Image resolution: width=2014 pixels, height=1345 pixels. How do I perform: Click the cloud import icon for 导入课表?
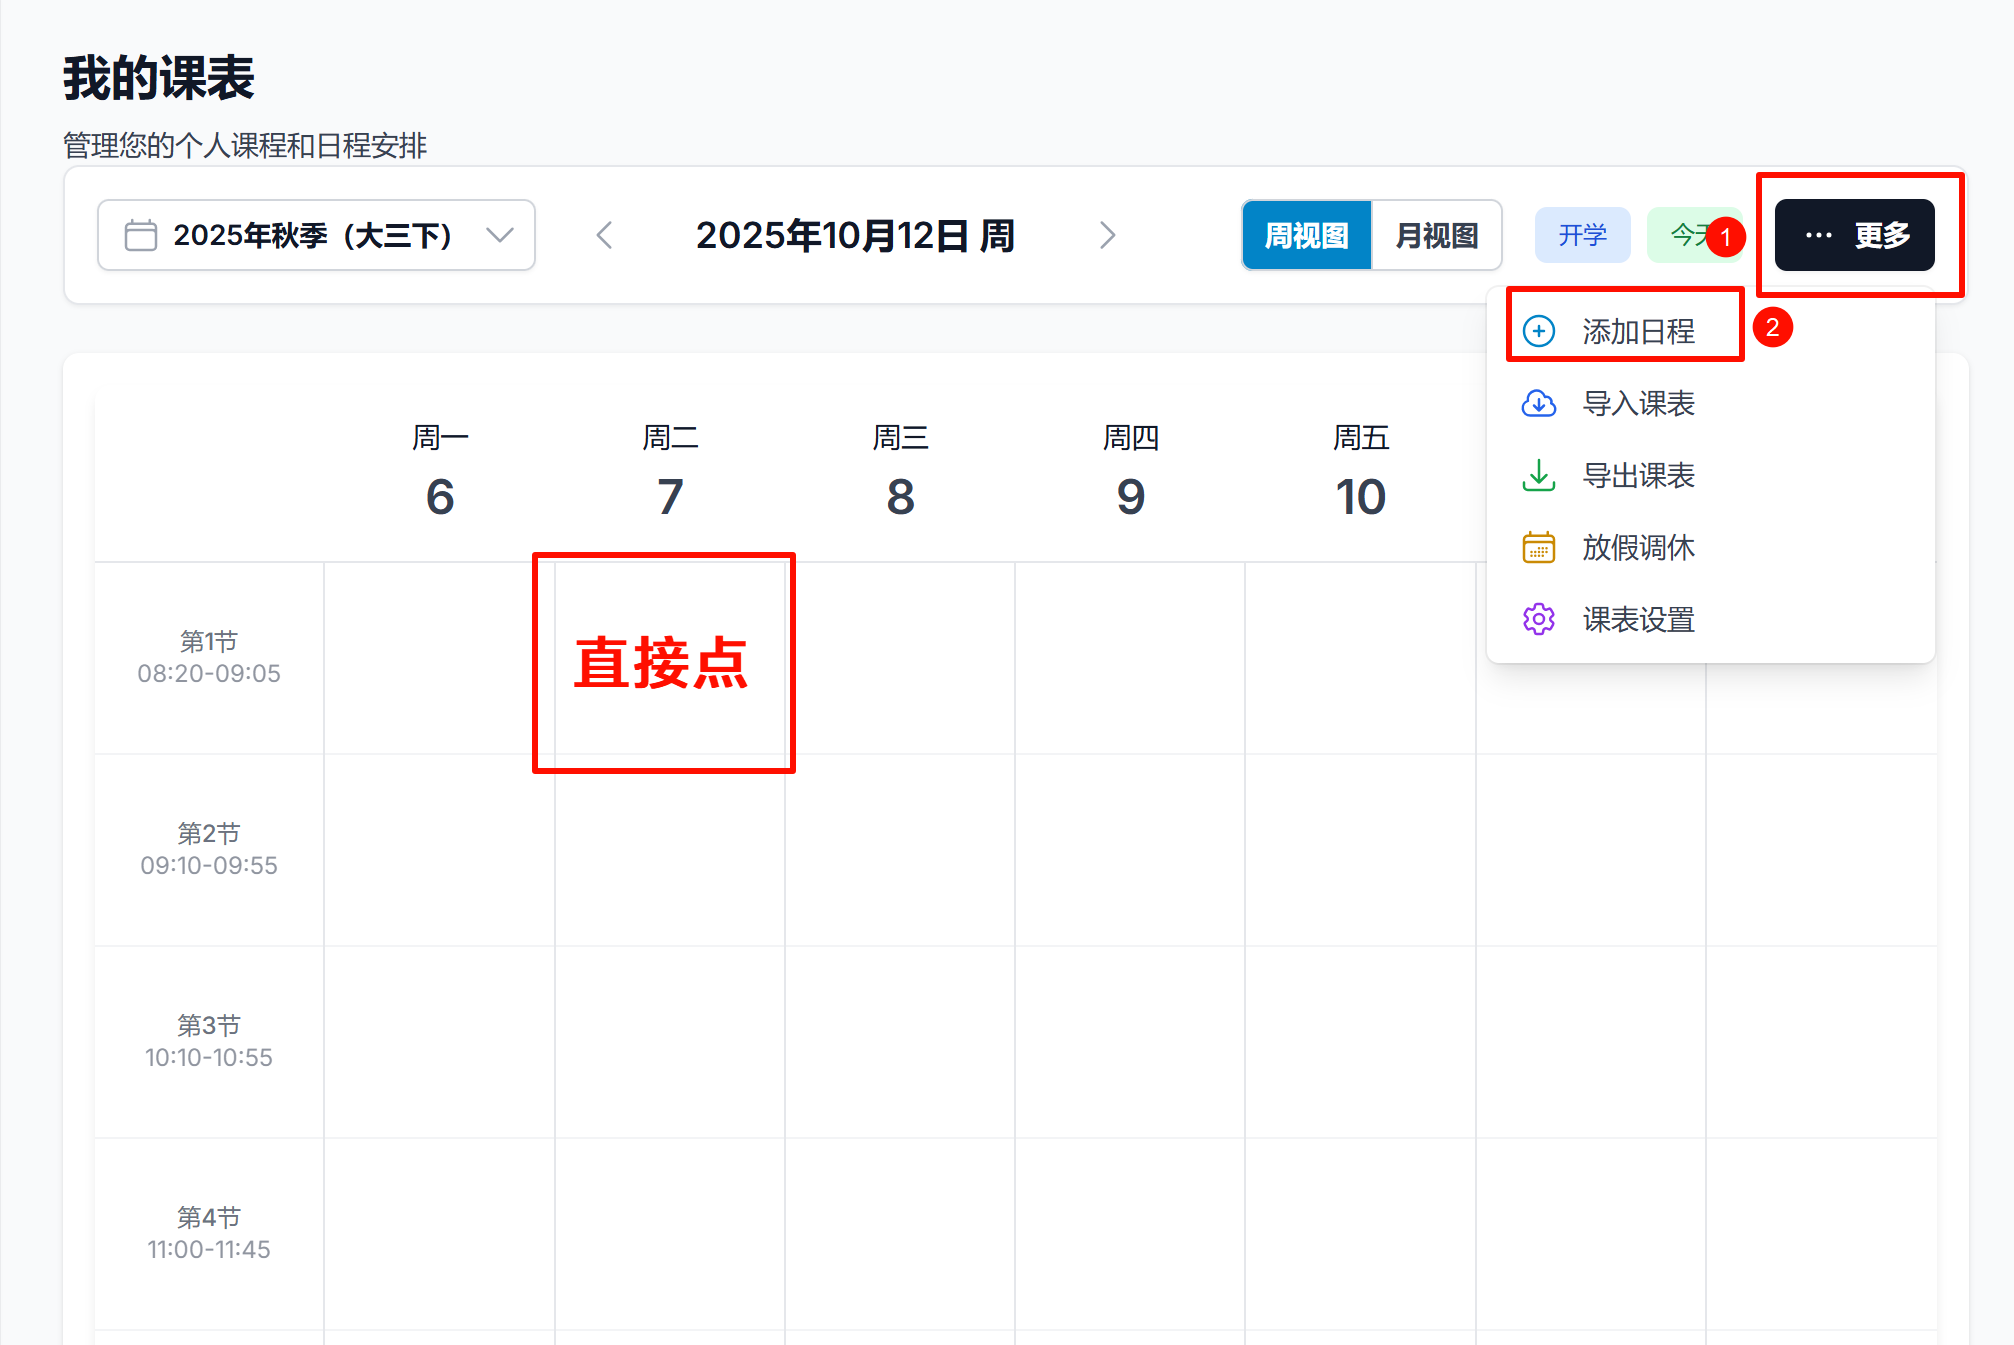(1538, 403)
